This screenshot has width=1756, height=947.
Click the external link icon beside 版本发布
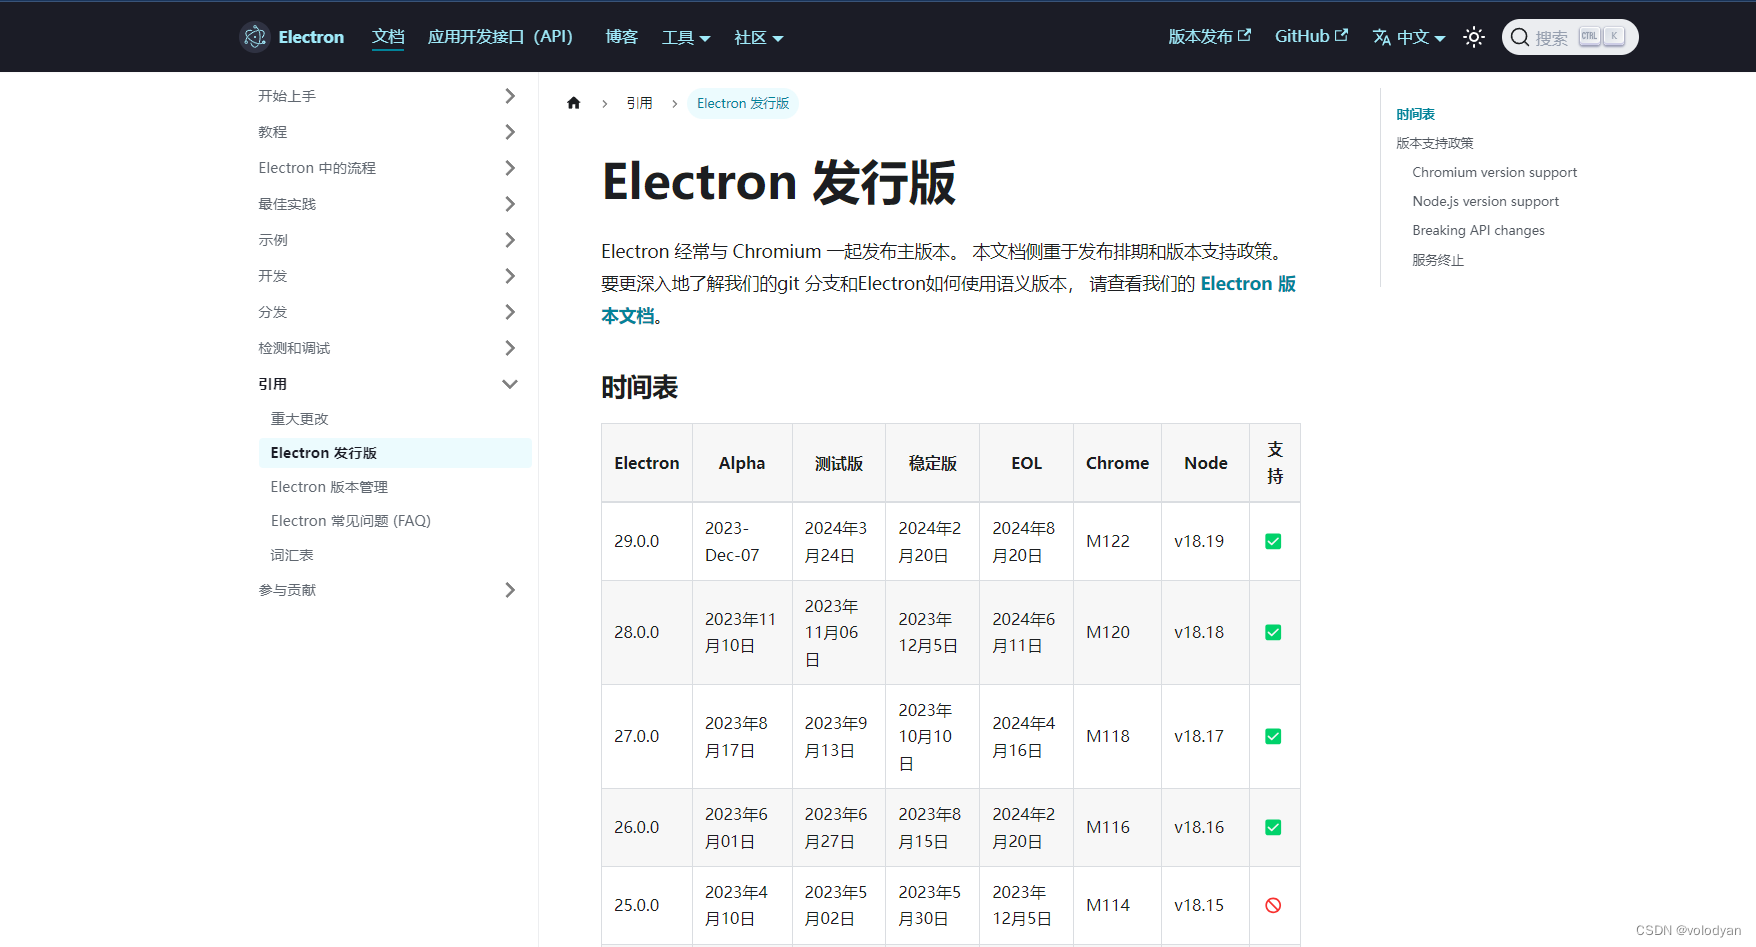1245,35
